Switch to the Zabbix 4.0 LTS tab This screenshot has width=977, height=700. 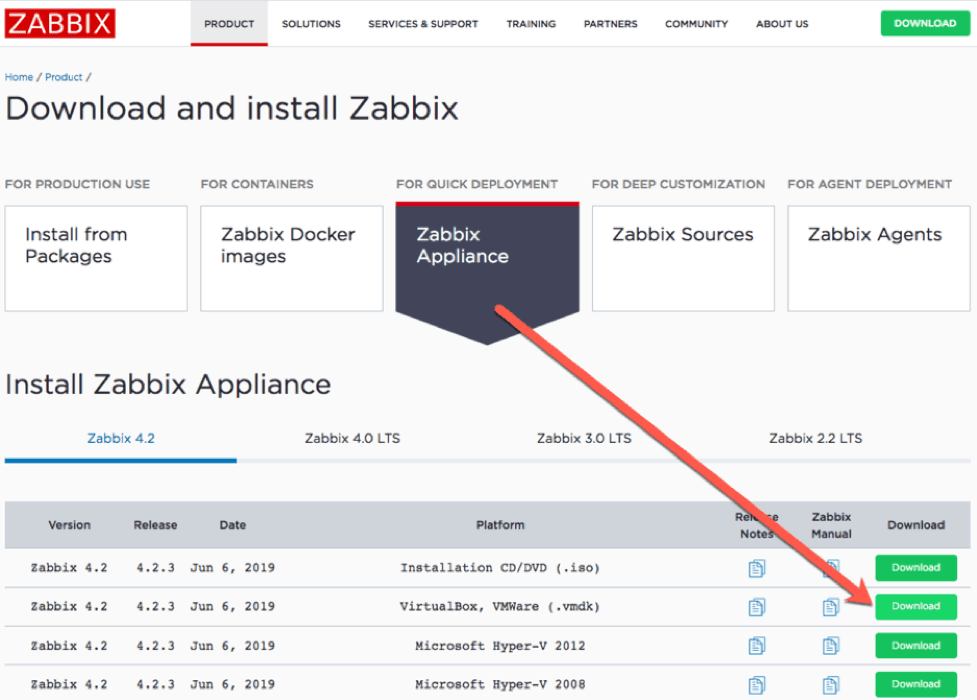[x=352, y=438]
